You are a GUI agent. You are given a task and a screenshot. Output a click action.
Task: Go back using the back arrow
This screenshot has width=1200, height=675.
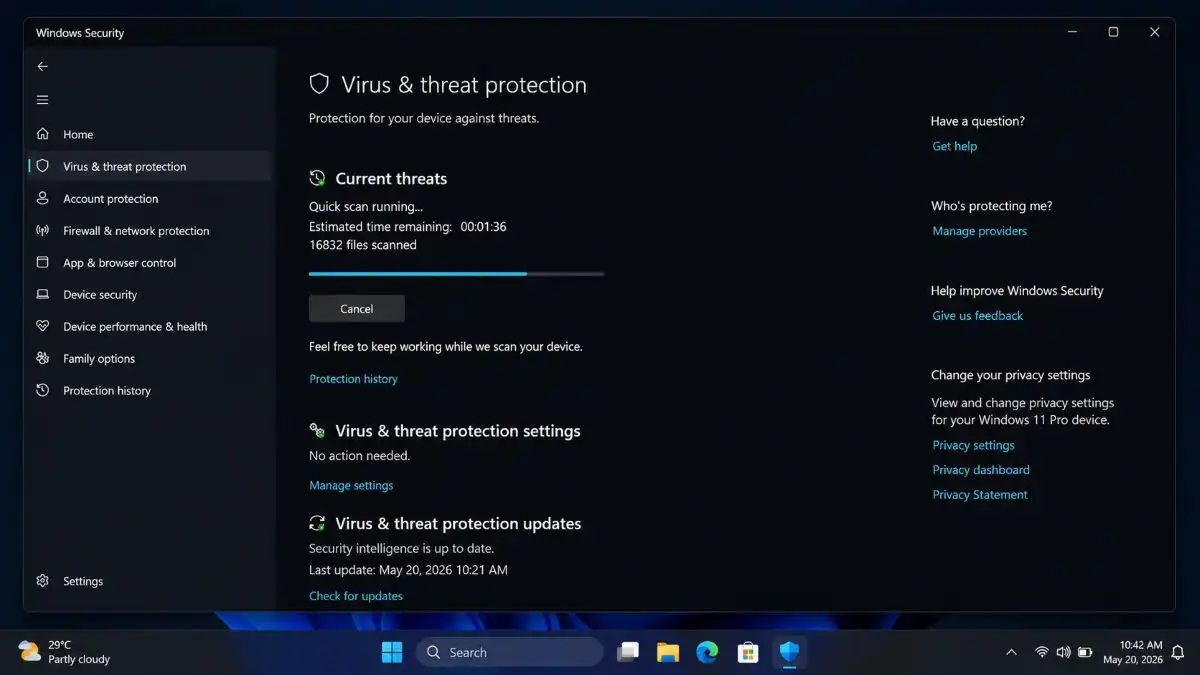coord(42,66)
